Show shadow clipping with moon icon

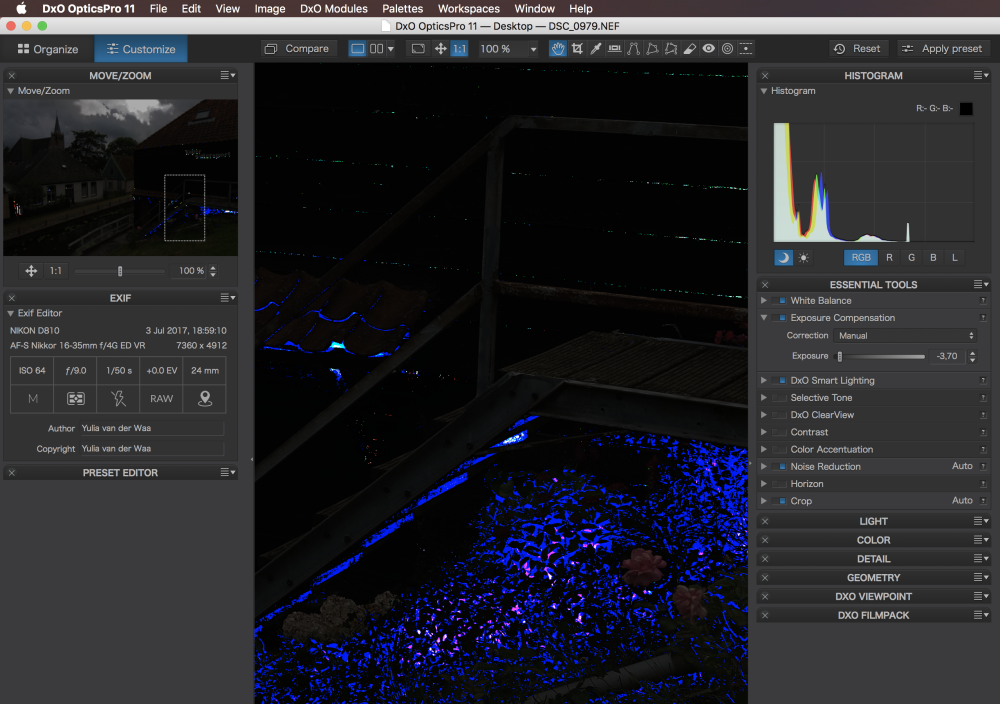[x=783, y=258]
